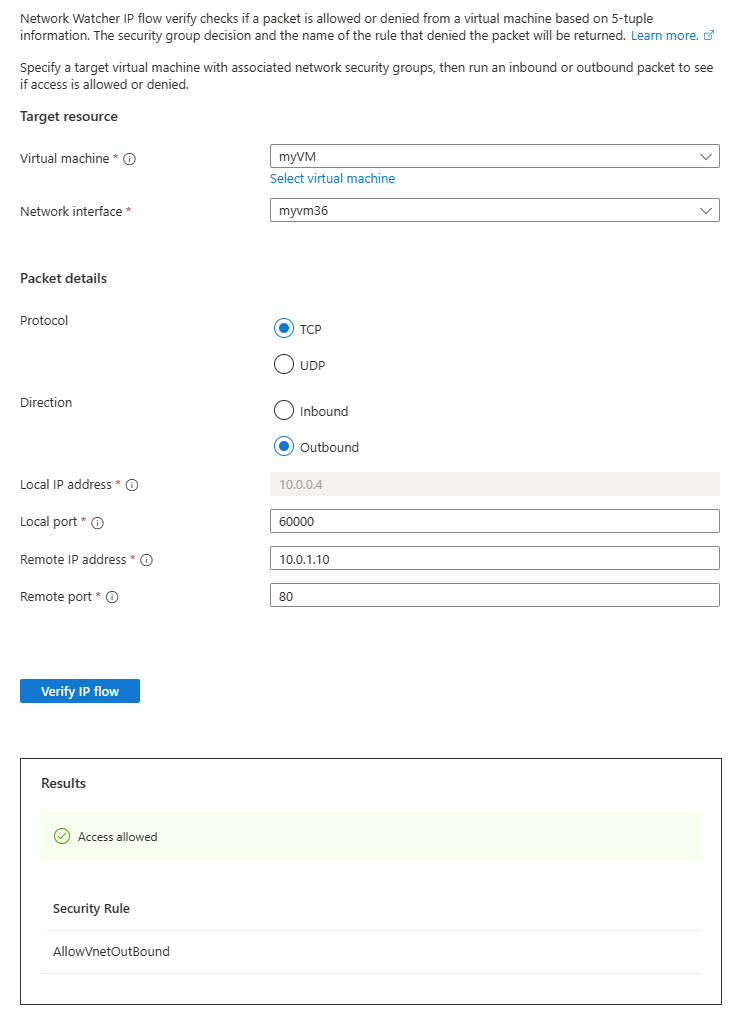This screenshot has height=1021, width=741.
Task: Click the Local port input field
Action: pos(494,521)
